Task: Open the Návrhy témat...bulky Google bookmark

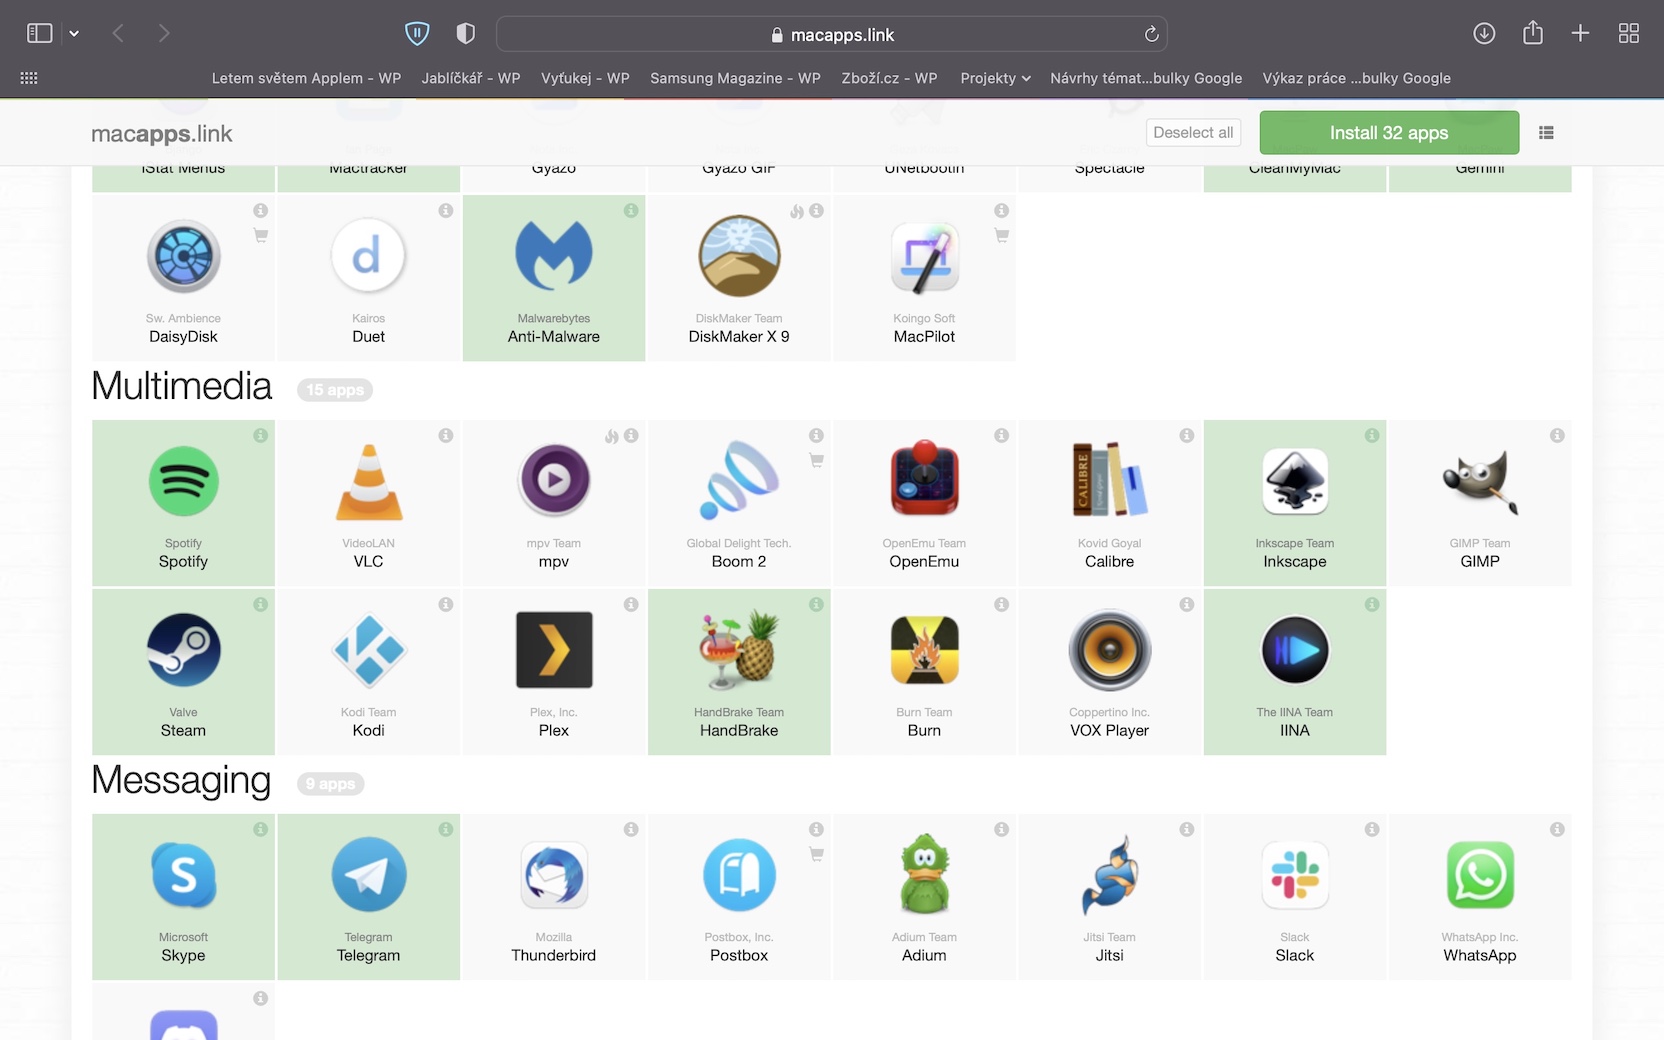Action: [x=1146, y=78]
